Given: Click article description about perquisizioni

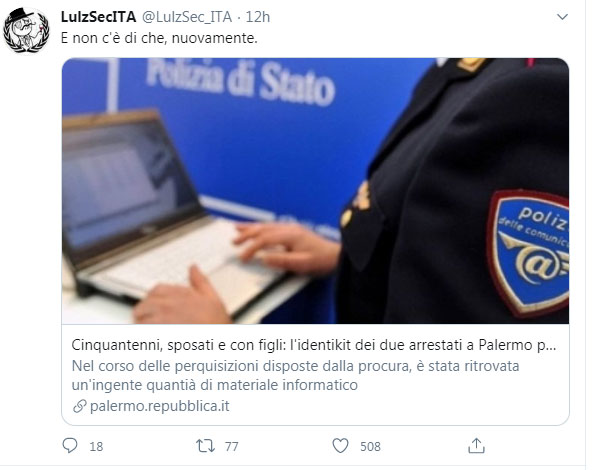Looking at the screenshot, I should point(295,375).
